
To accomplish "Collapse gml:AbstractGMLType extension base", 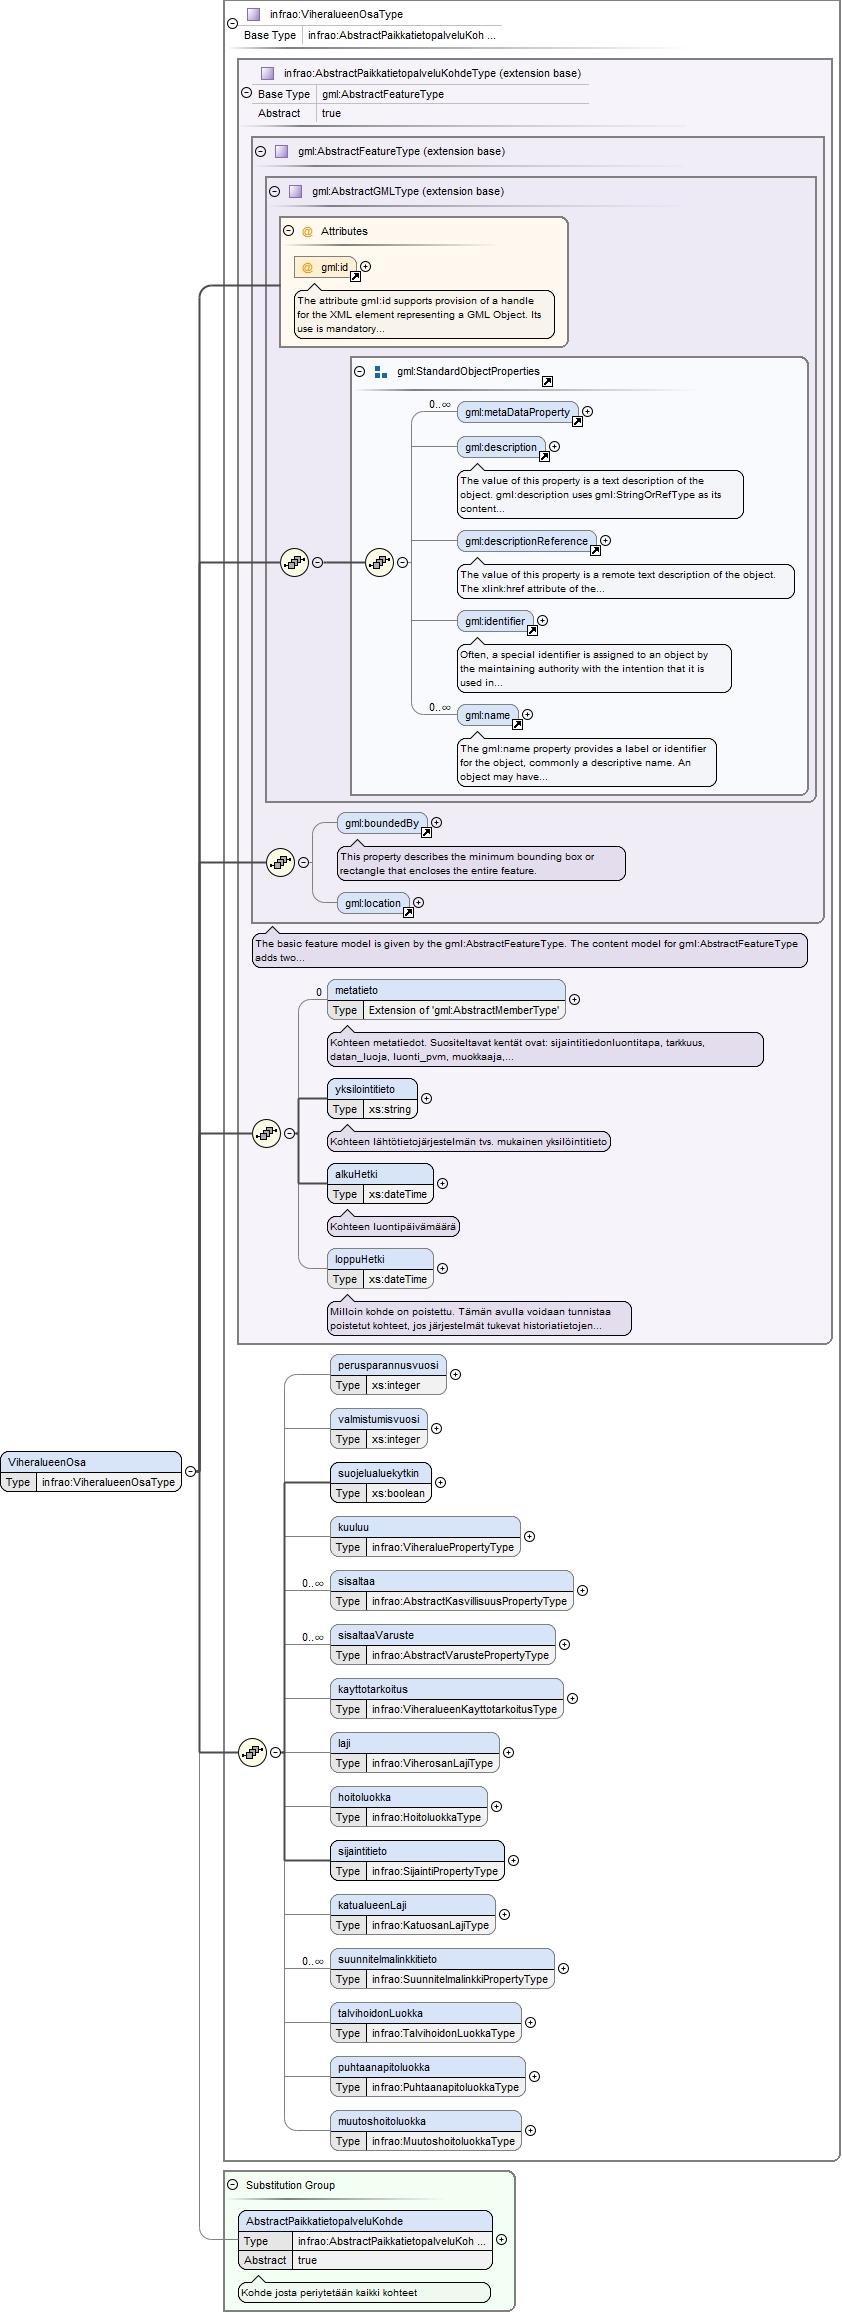I will 274,191.
